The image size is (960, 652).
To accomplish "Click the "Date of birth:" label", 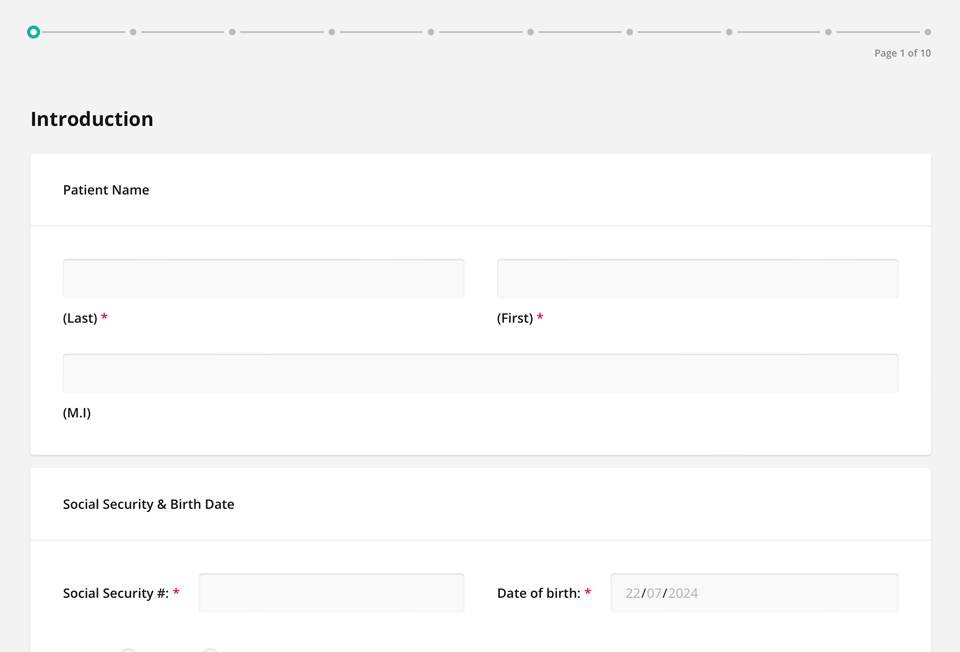I will coord(539,593).
